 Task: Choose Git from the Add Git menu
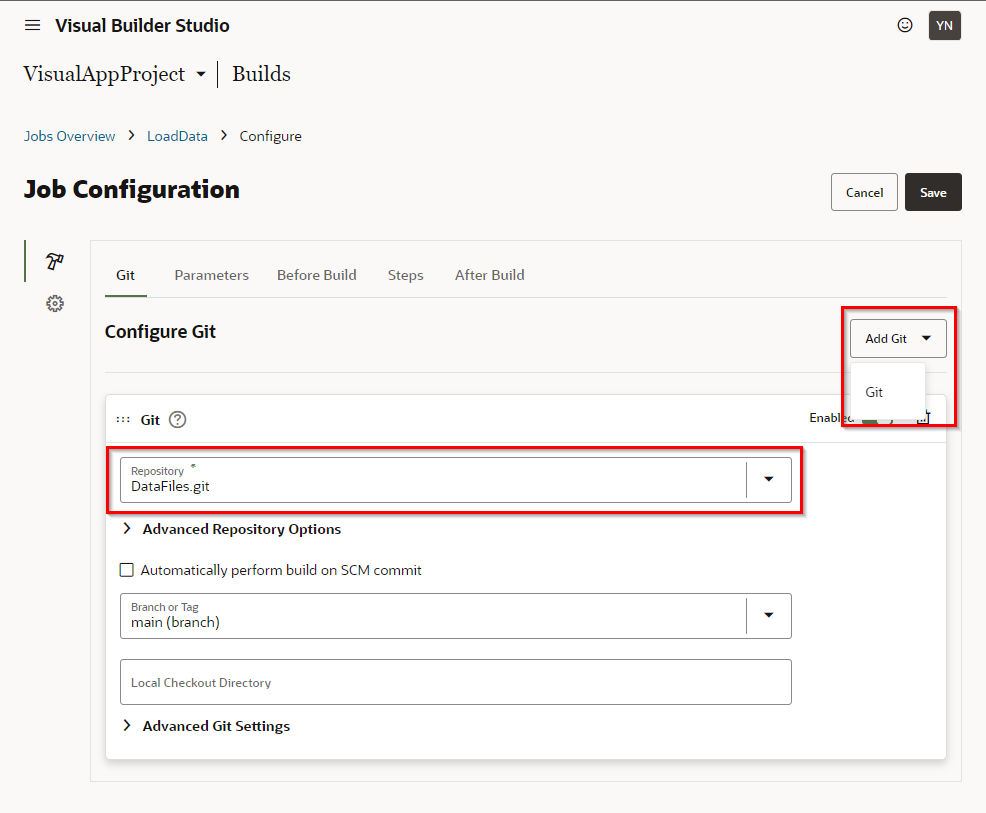pos(875,392)
